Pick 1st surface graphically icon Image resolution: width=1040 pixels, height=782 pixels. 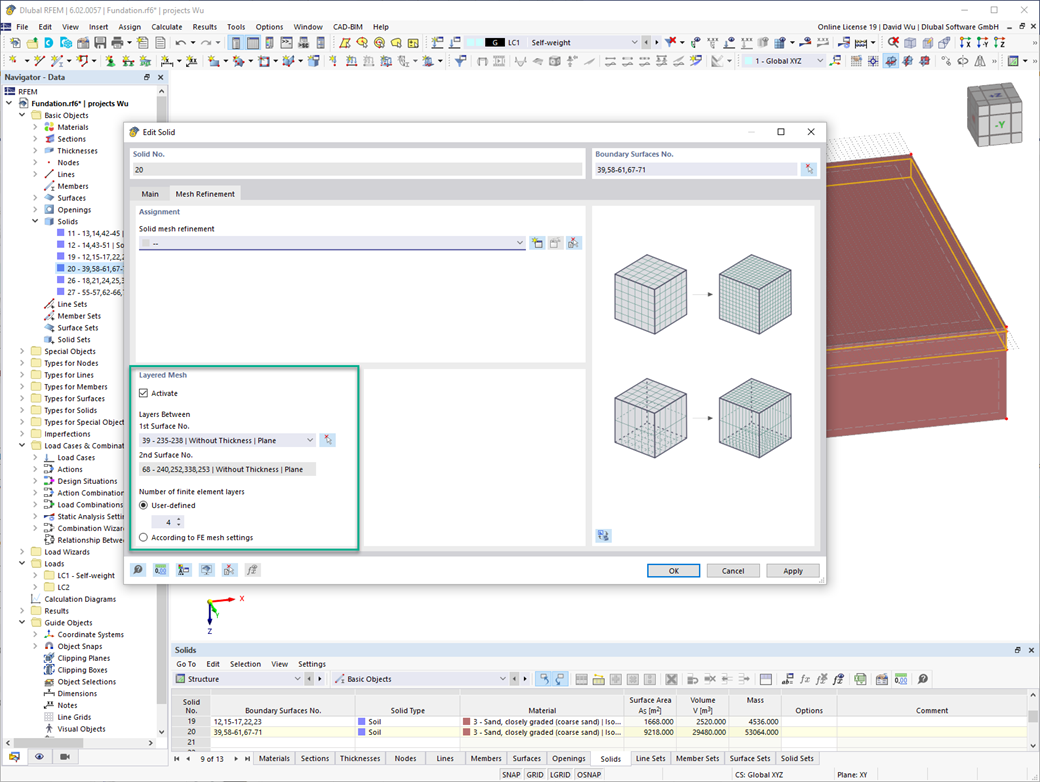pos(328,440)
